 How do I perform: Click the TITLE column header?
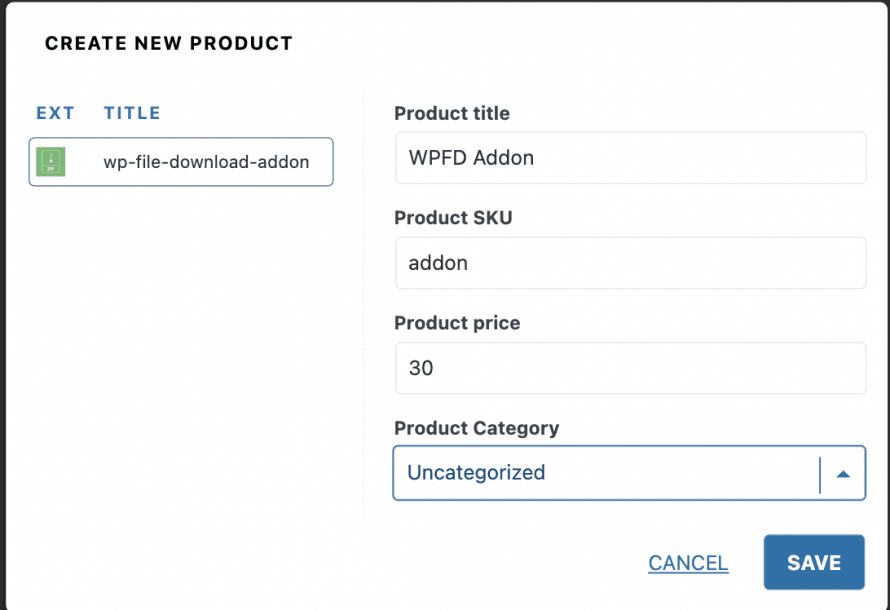tap(132, 113)
